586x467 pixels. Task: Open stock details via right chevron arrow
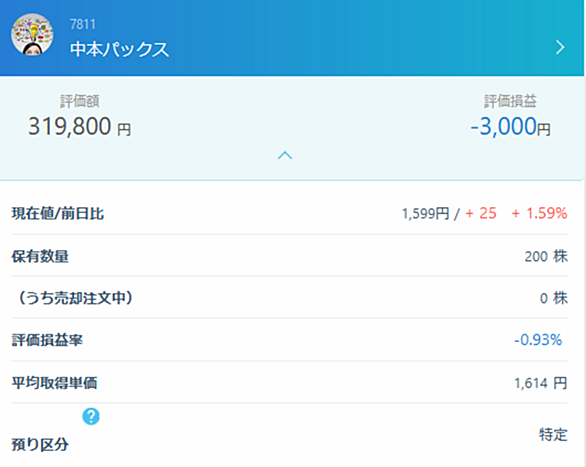click(560, 47)
